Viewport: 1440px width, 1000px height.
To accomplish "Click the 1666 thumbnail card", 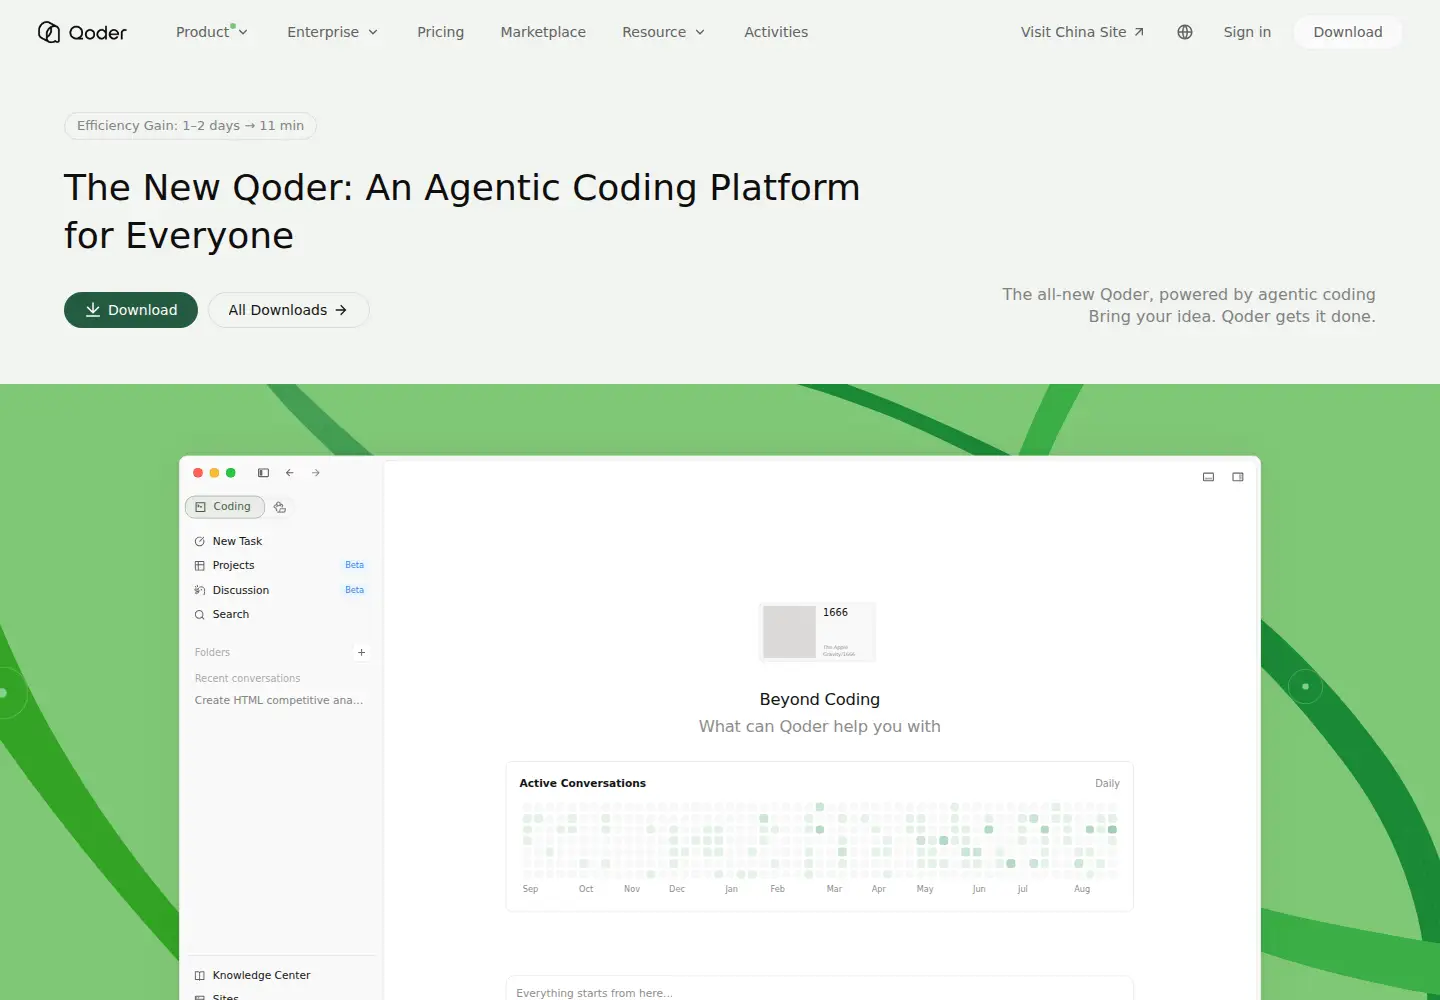I will coord(818,632).
